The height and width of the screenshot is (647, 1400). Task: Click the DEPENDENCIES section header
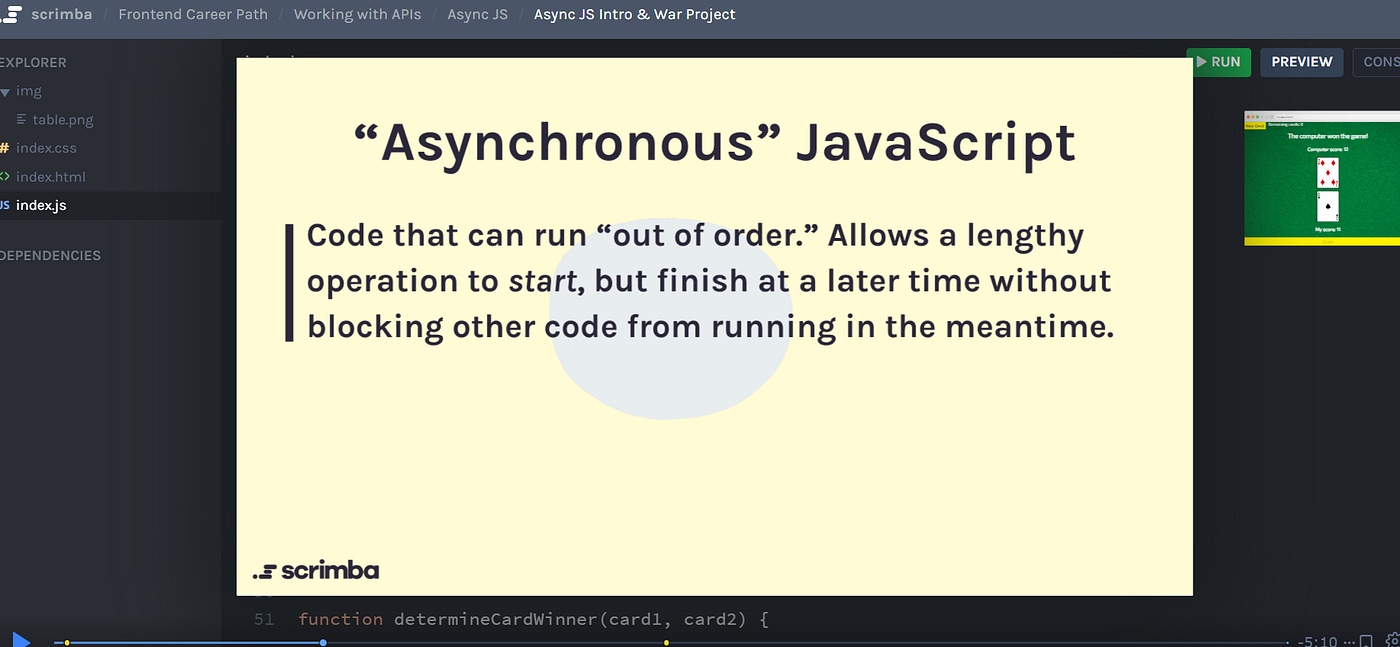(x=50, y=255)
